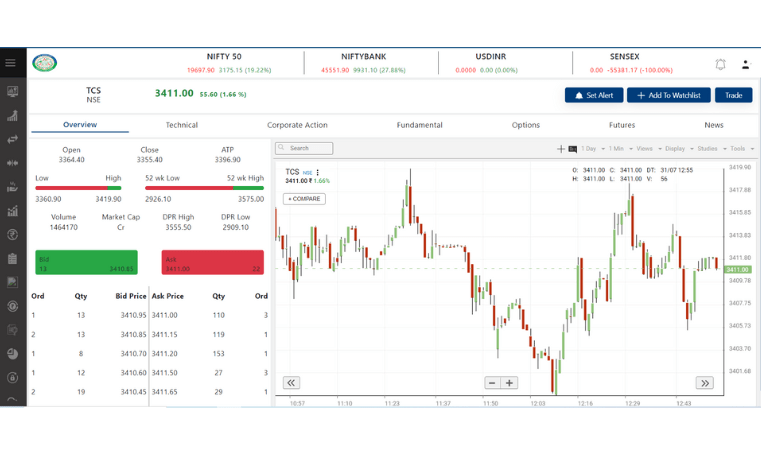
Task: Switch to the Technical tab
Action: tap(181, 125)
